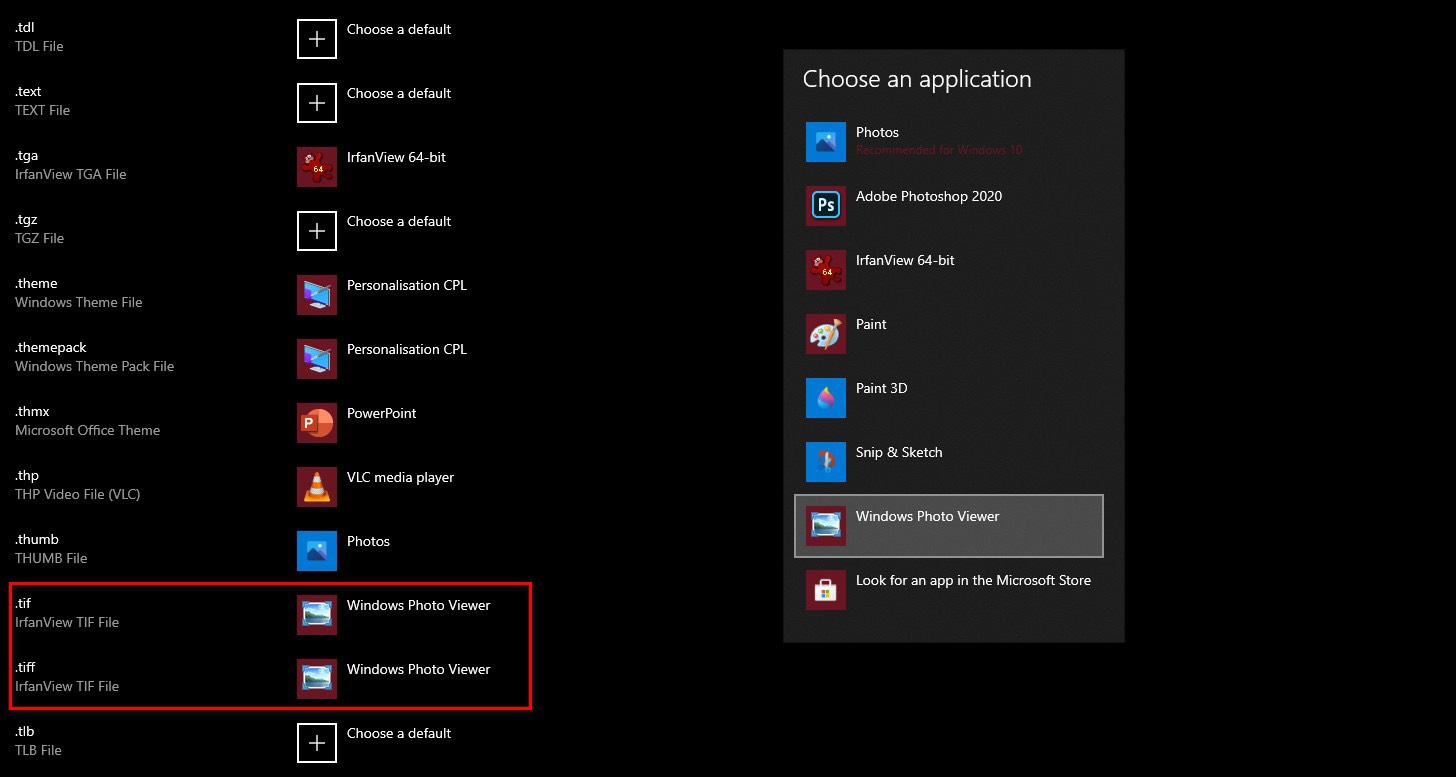The width and height of the screenshot is (1456, 777).
Task: Click Personalisation CPL icon for .theme
Action: tap(317, 295)
